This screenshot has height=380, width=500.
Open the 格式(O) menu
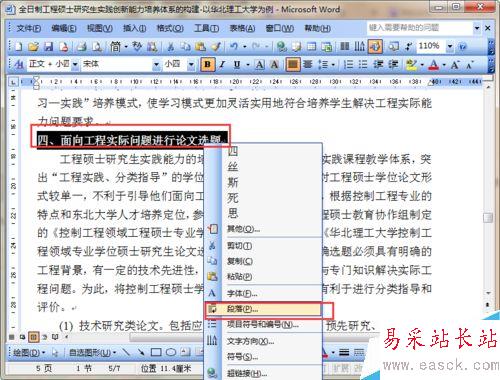tap(170, 28)
